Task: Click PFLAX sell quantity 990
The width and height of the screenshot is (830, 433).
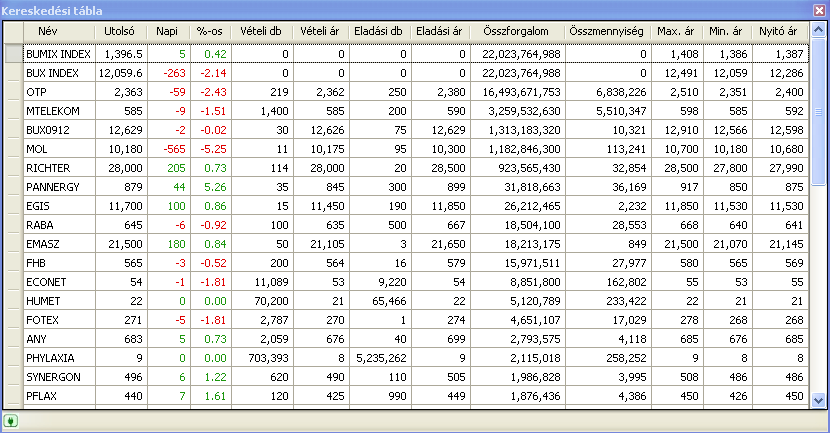Action: [397, 396]
